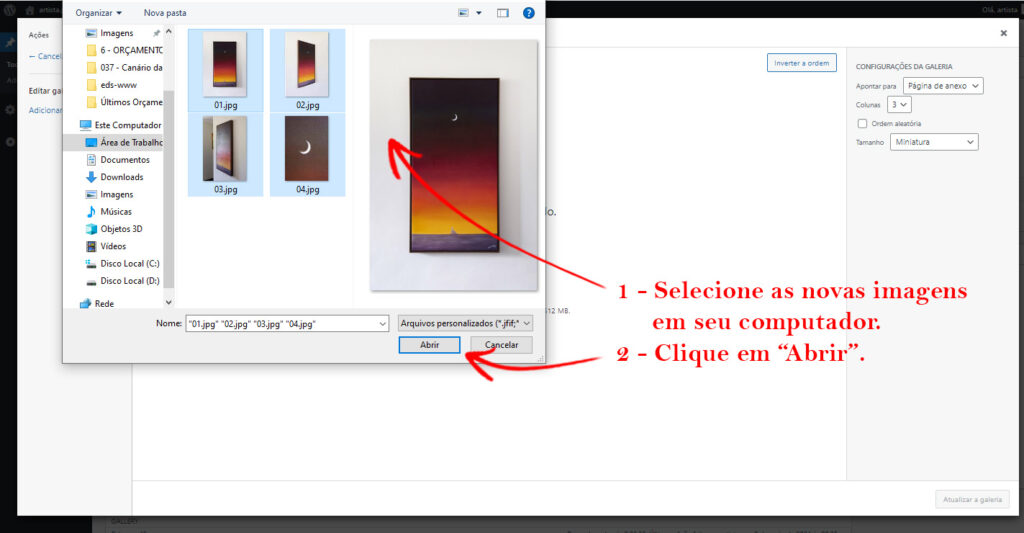1024x533 pixels.
Task: Select pinned Imagens folder in quick access
Action: pos(116,33)
